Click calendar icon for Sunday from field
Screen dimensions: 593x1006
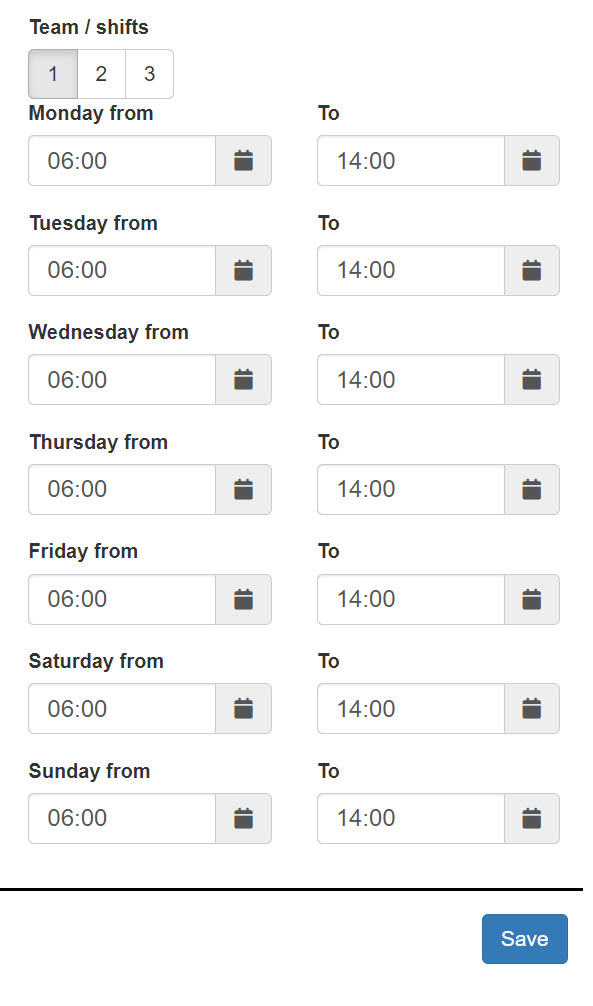click(x=243, y=819)
